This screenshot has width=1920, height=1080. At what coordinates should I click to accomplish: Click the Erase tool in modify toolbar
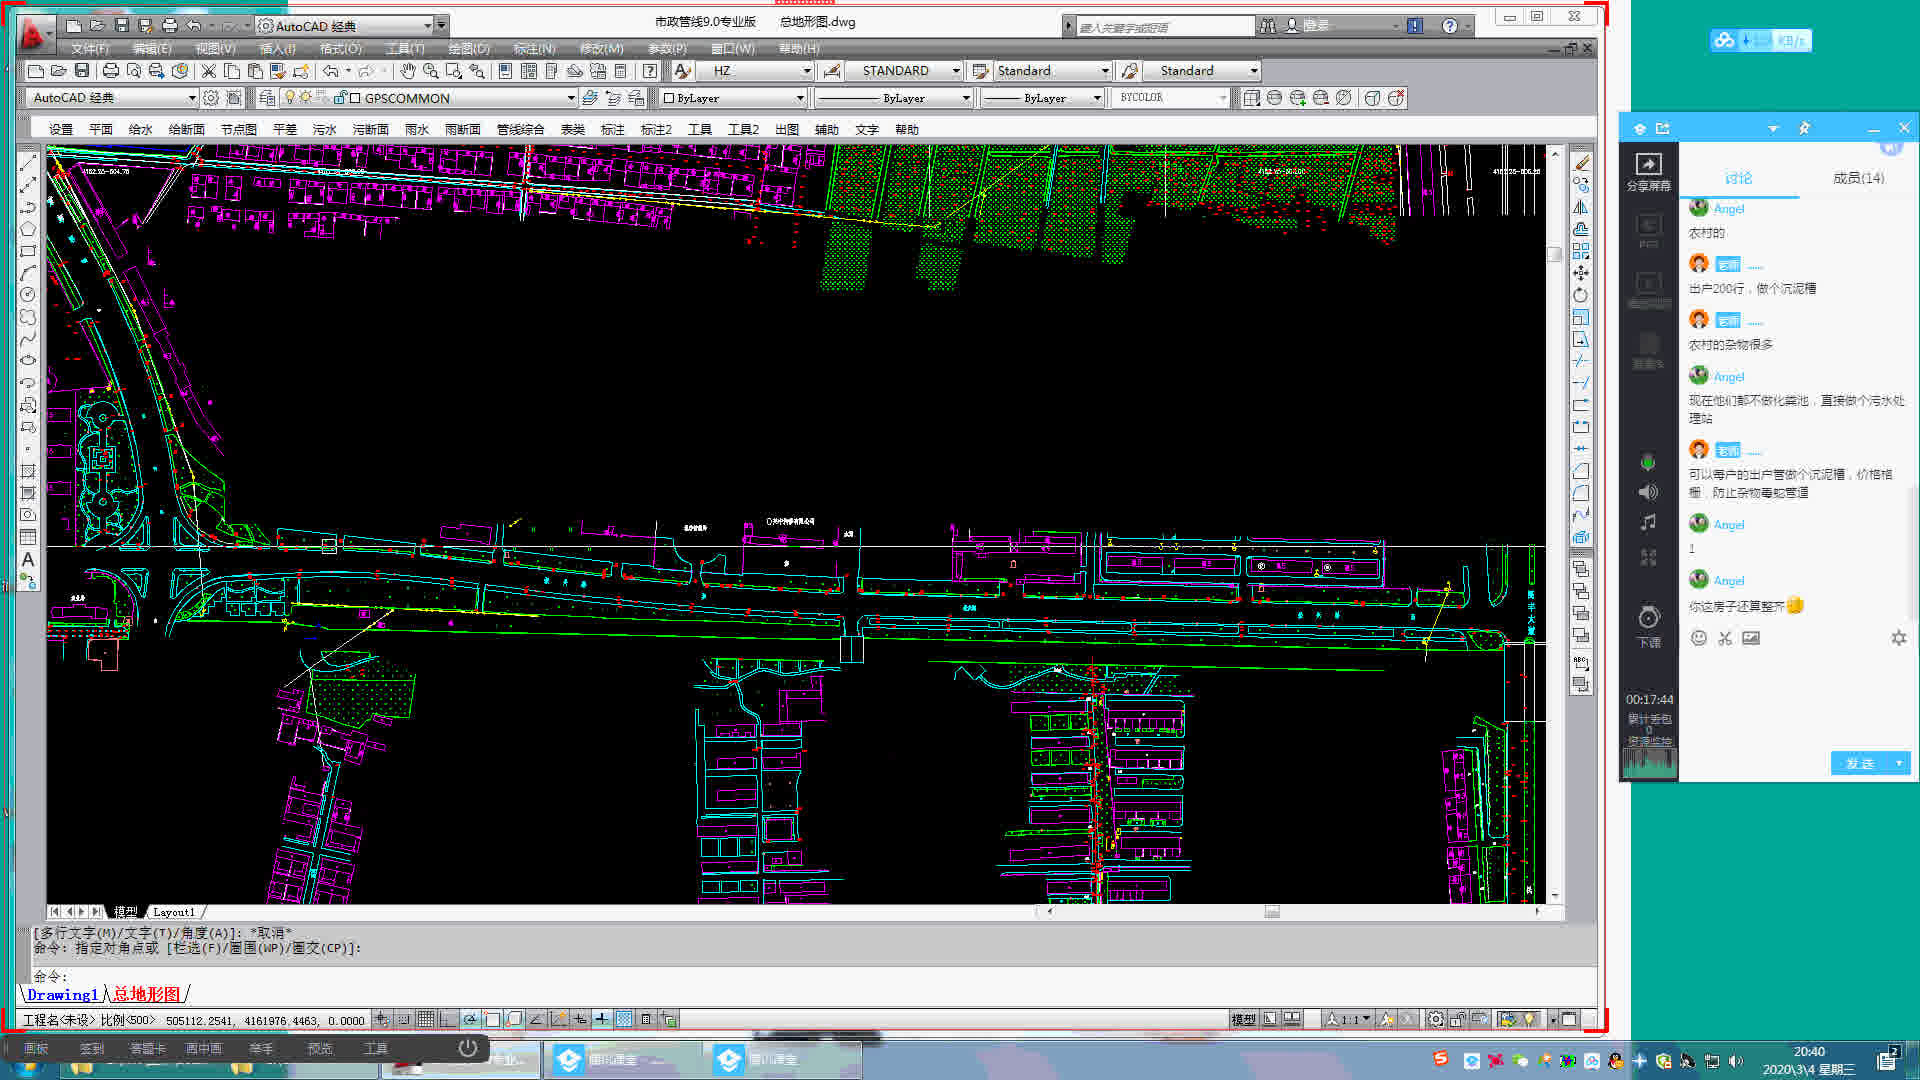(1581, 163)
